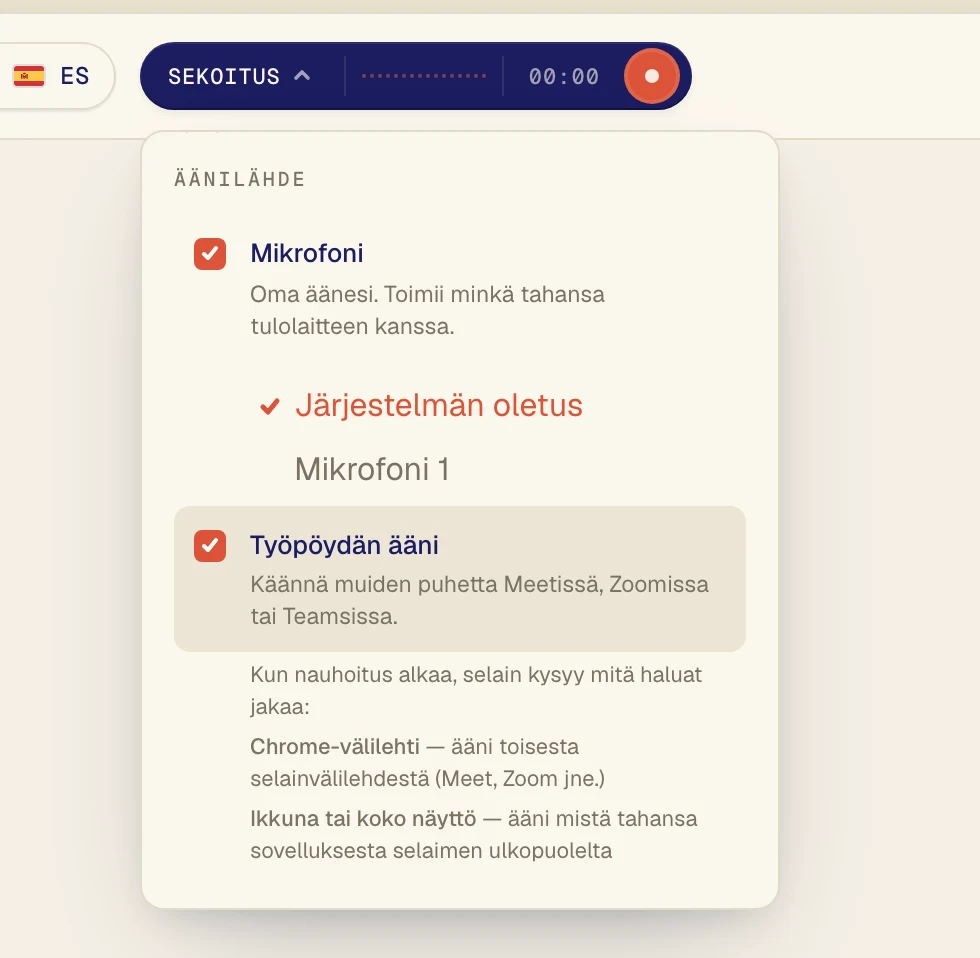Image resolution: width=980 pixels, height=958 pixels.
Task: Click the white dot inside record button
Action: click(652, 76)
